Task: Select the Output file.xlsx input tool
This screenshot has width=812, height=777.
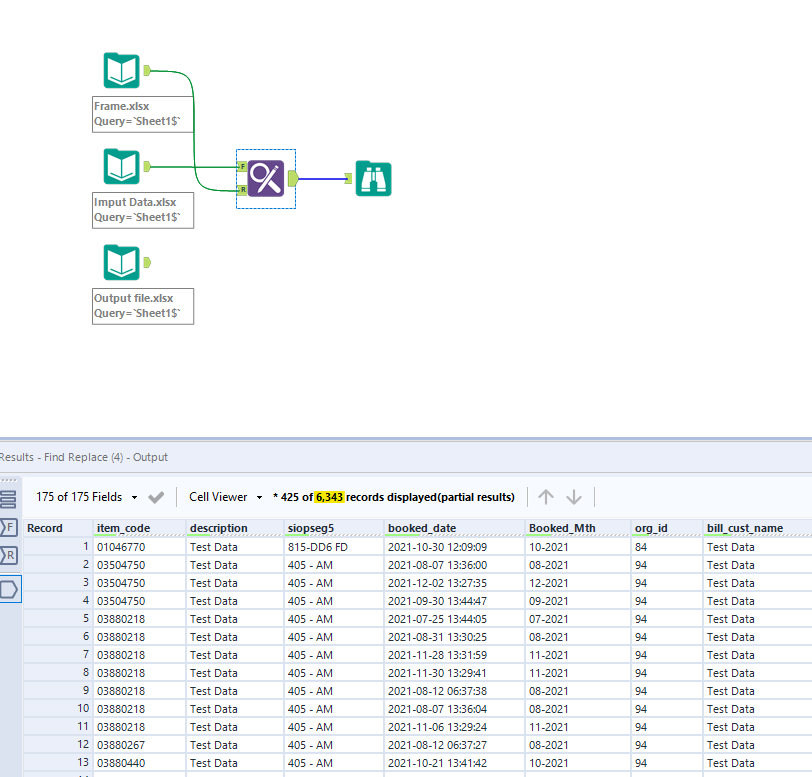Action: point(122,262)
